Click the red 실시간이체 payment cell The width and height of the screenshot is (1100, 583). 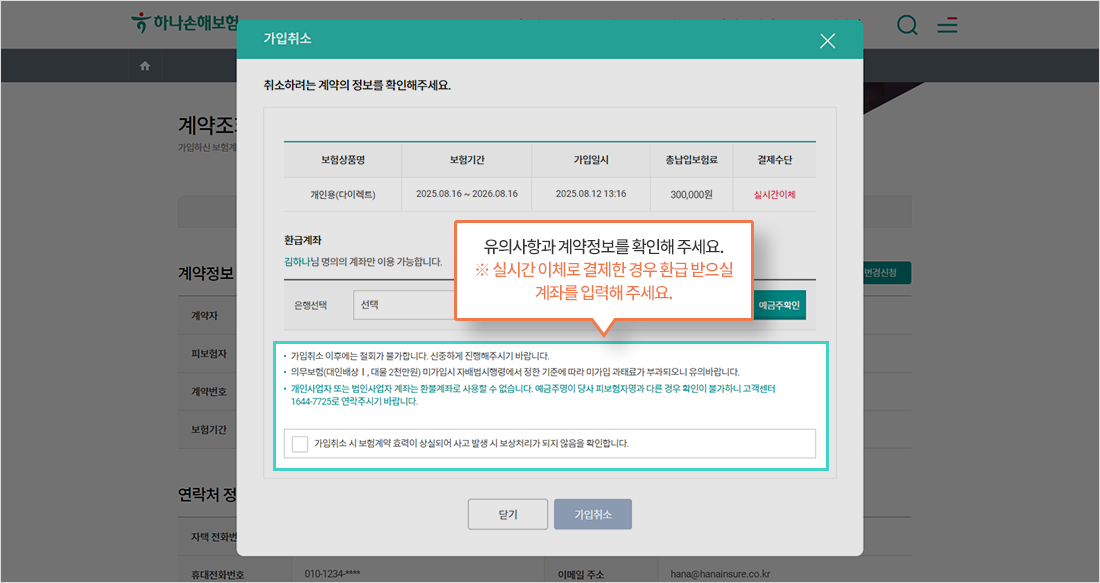pyautogui.click(x=774, y=194)
